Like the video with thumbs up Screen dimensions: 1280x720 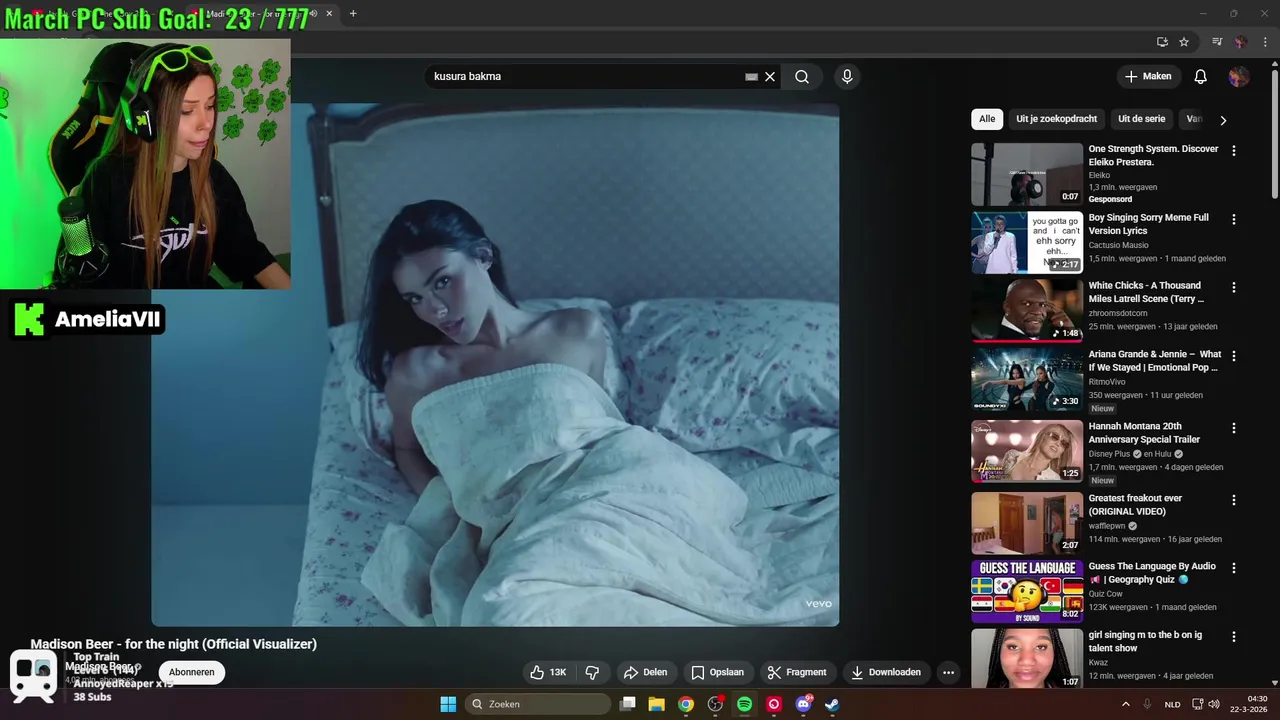point(548,672)
